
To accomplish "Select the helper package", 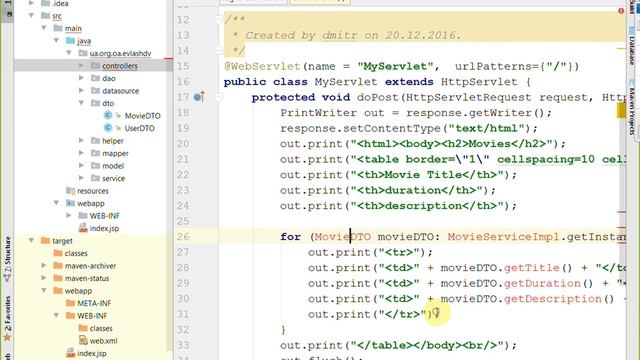I will point(113,141).
